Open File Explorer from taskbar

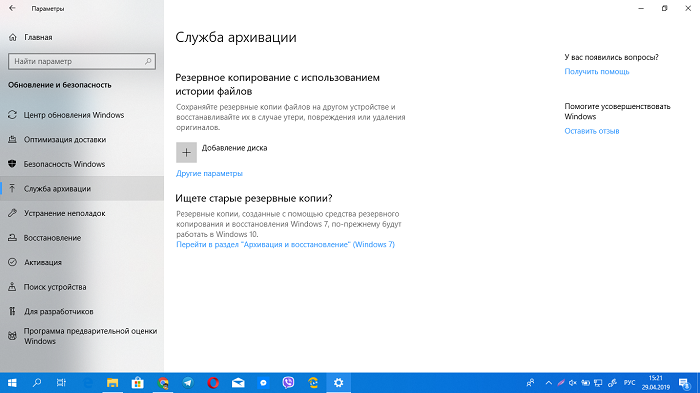112,383
